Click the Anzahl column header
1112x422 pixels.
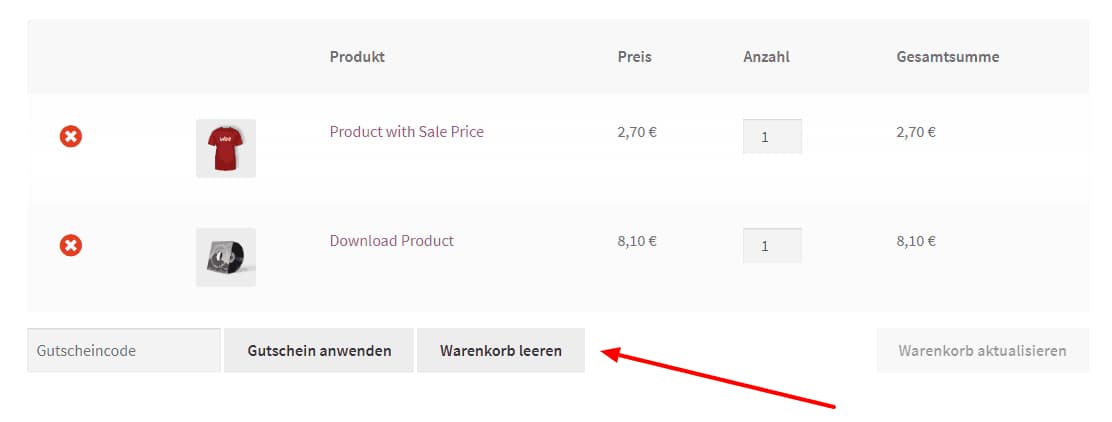766,57
